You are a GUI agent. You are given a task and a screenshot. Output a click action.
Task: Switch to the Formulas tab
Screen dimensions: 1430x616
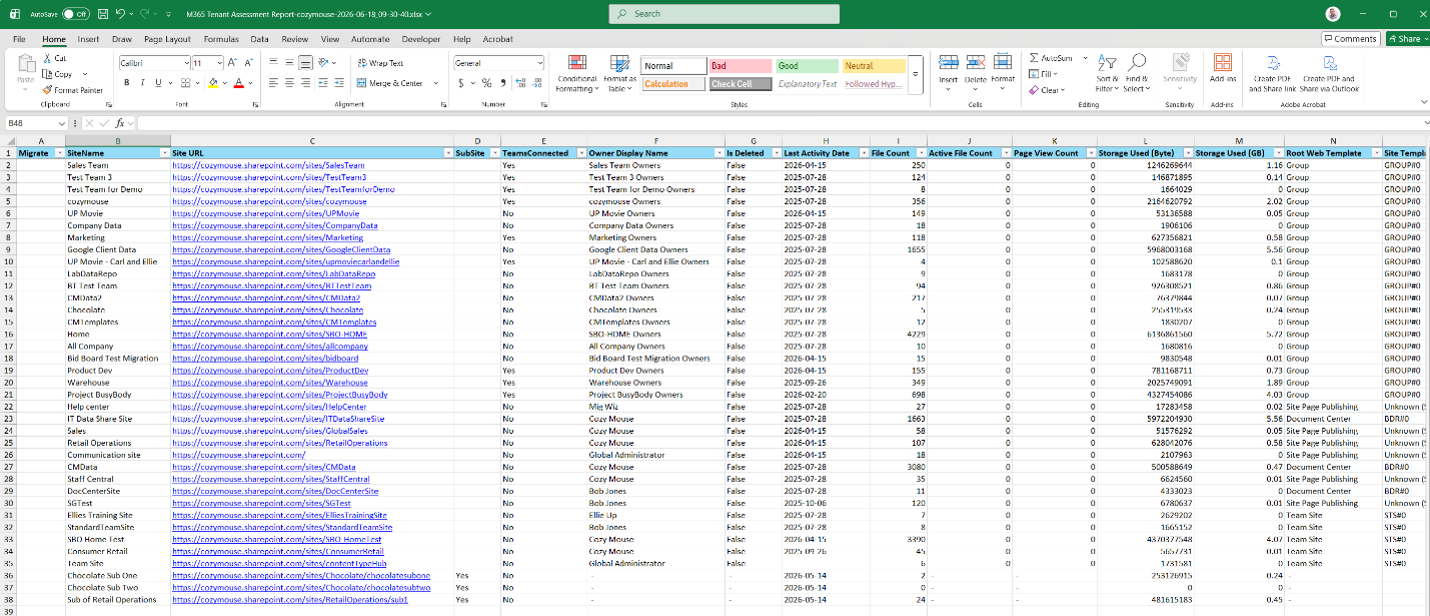point(221,39)
